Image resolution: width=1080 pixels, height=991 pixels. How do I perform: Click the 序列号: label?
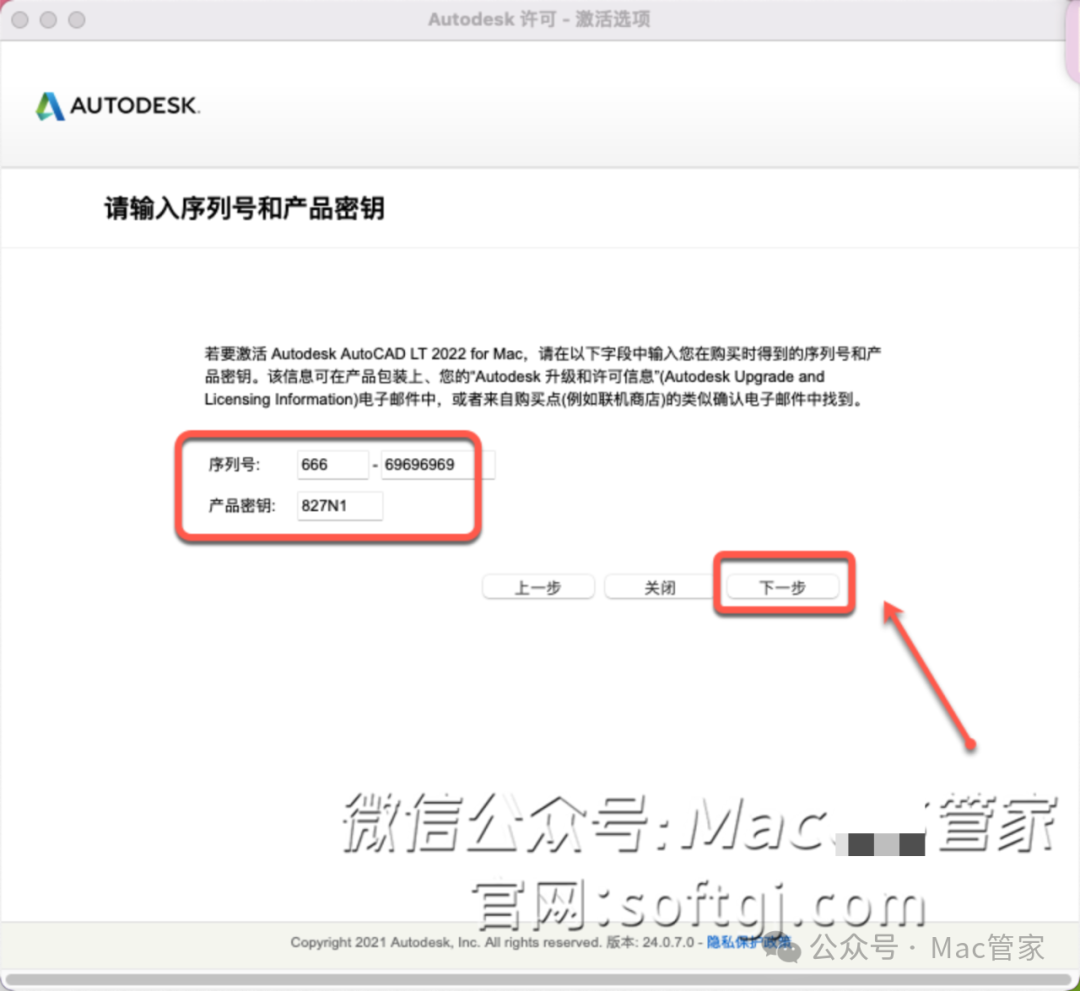point(234,465)
